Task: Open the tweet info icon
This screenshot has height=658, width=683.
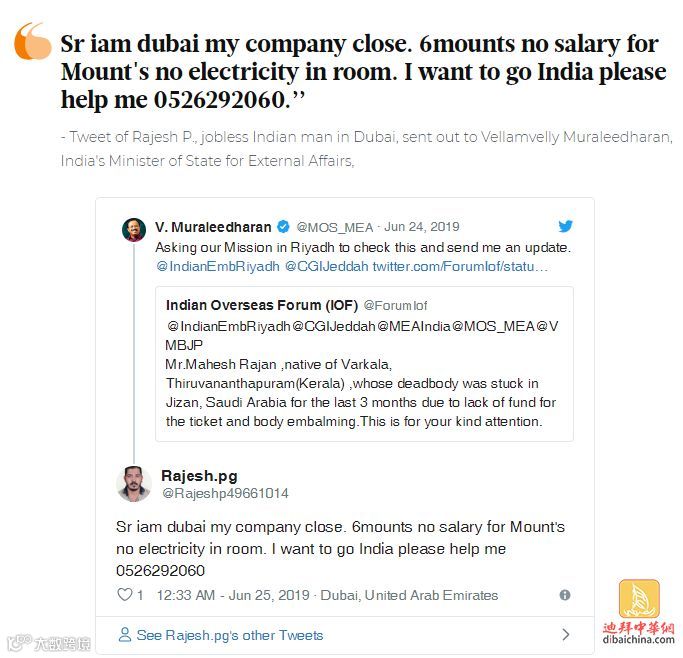Action: coord(565,595)
